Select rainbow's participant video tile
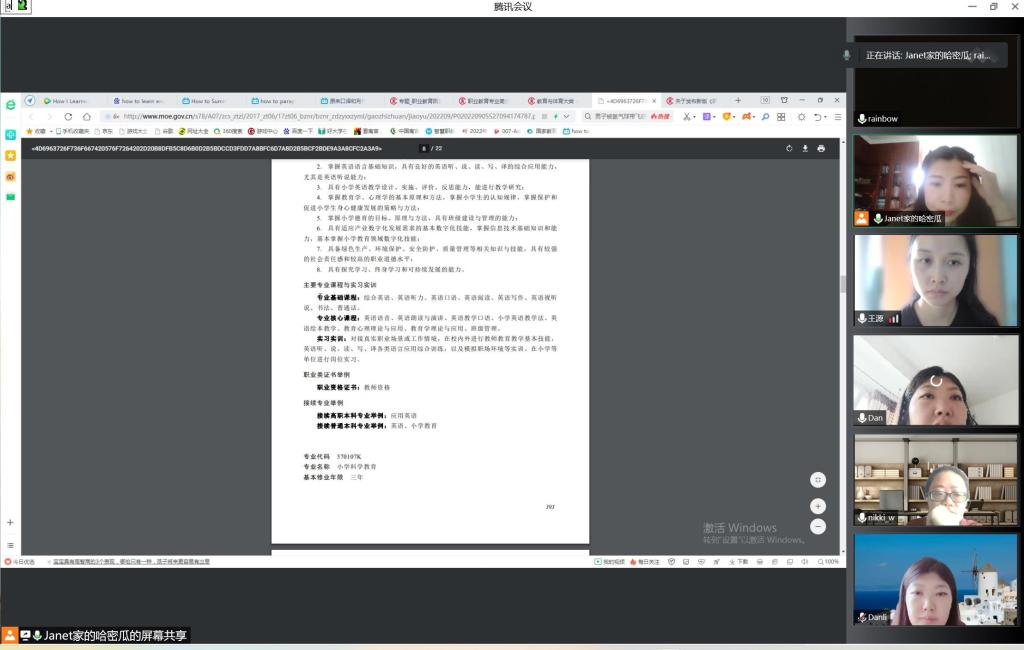The width and height of the screenshot is (1024, 650). 935,83
